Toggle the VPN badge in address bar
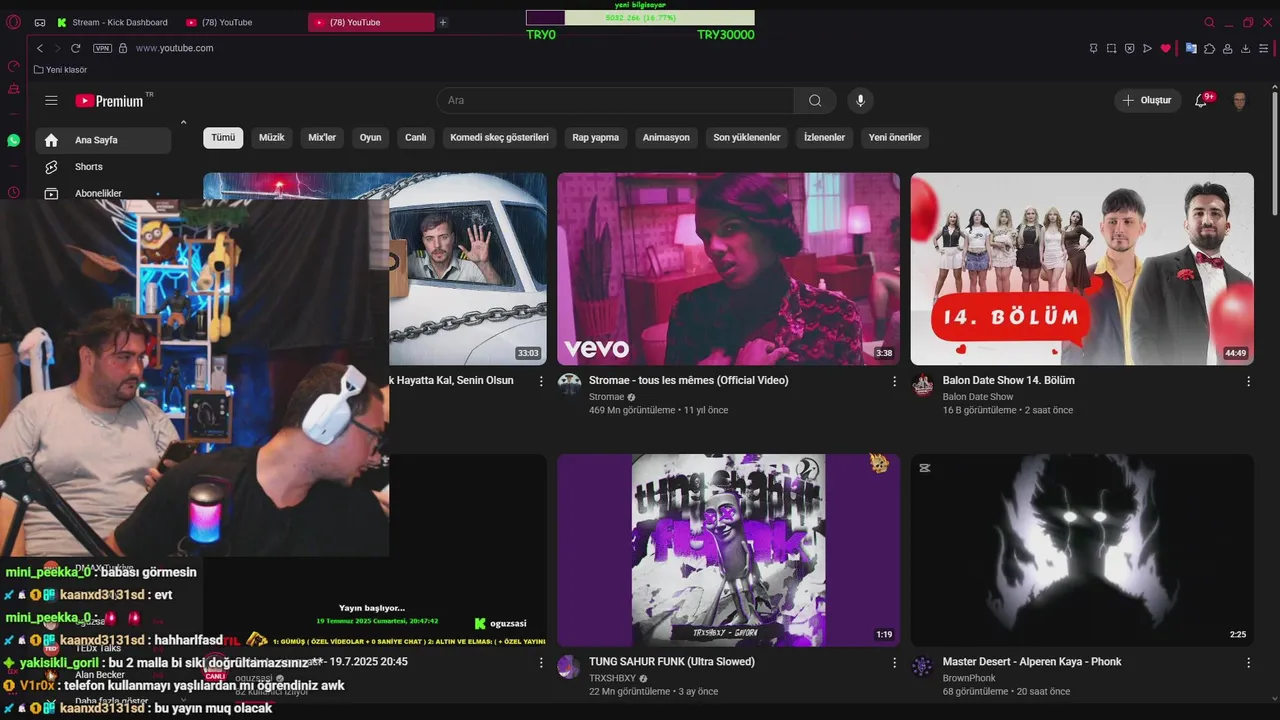 [102, 48]
